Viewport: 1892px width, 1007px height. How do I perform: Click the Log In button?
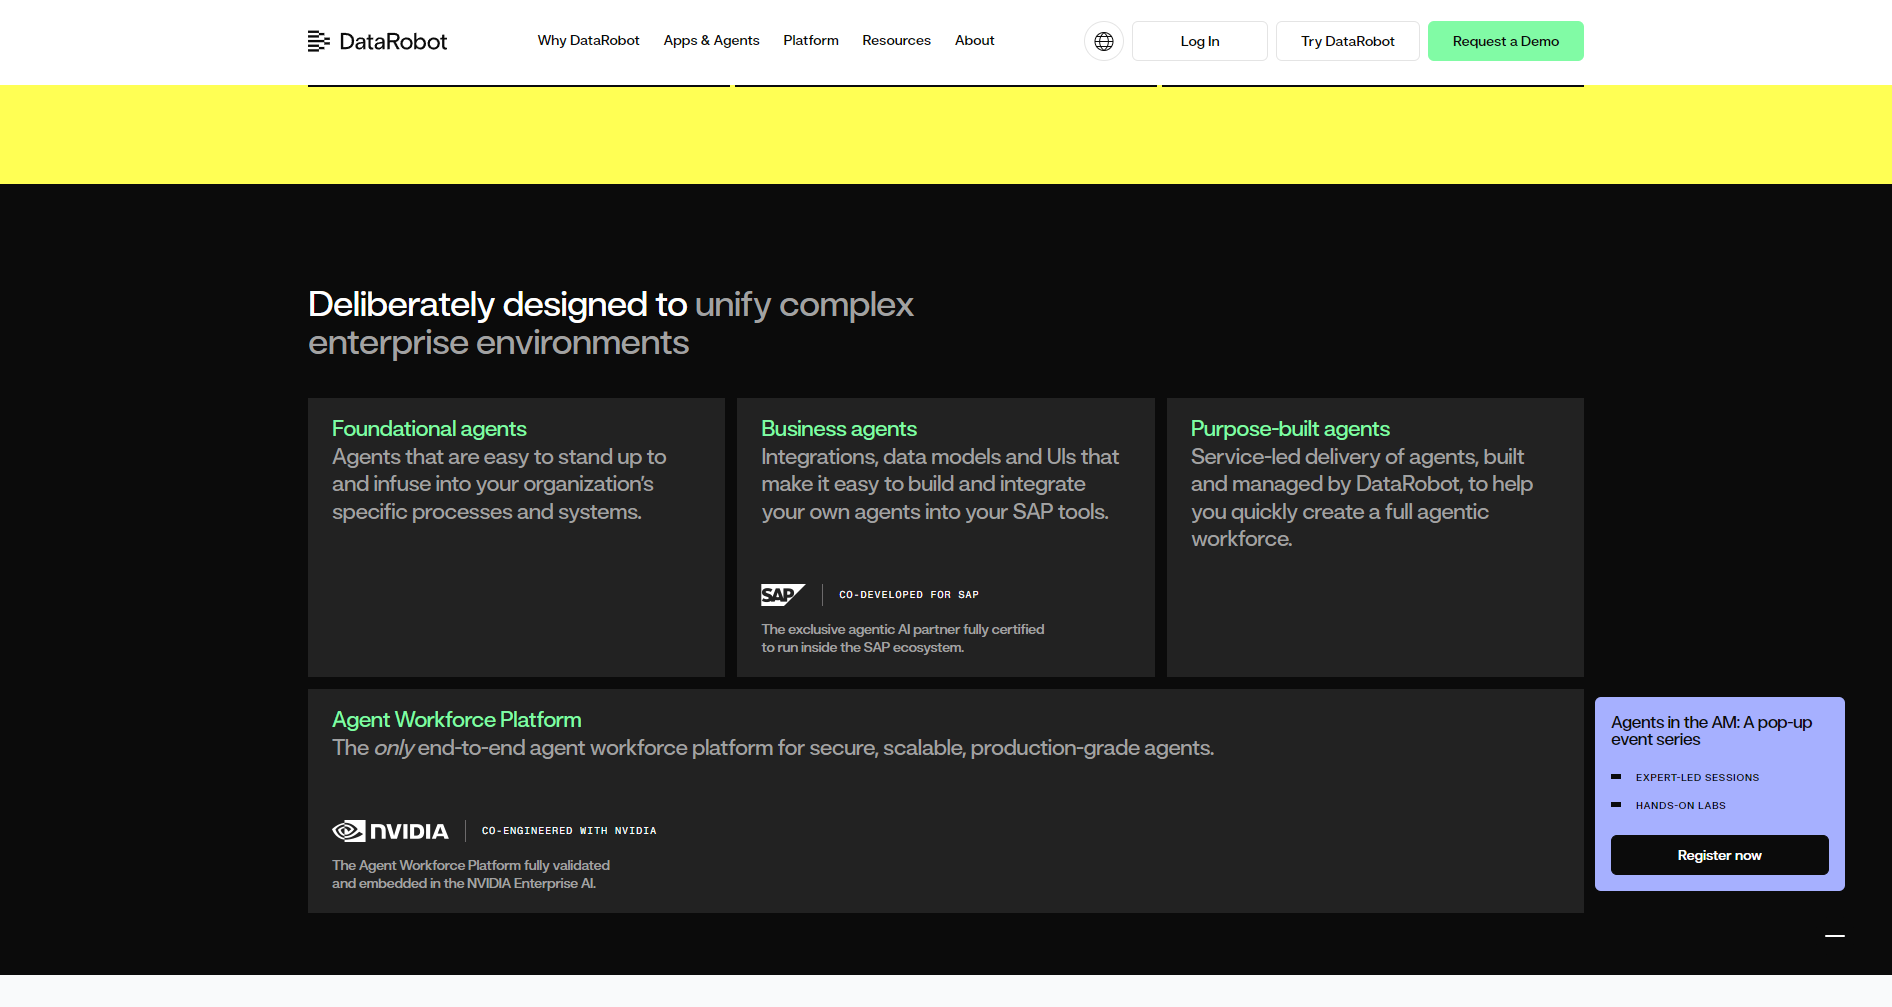(x=1199, y=41)
